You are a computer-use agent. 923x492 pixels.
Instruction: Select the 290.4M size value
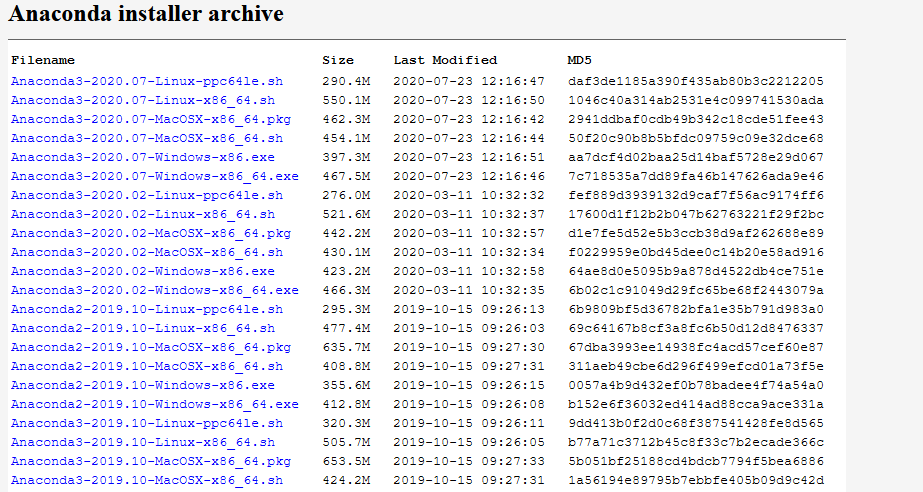[346, 81]
